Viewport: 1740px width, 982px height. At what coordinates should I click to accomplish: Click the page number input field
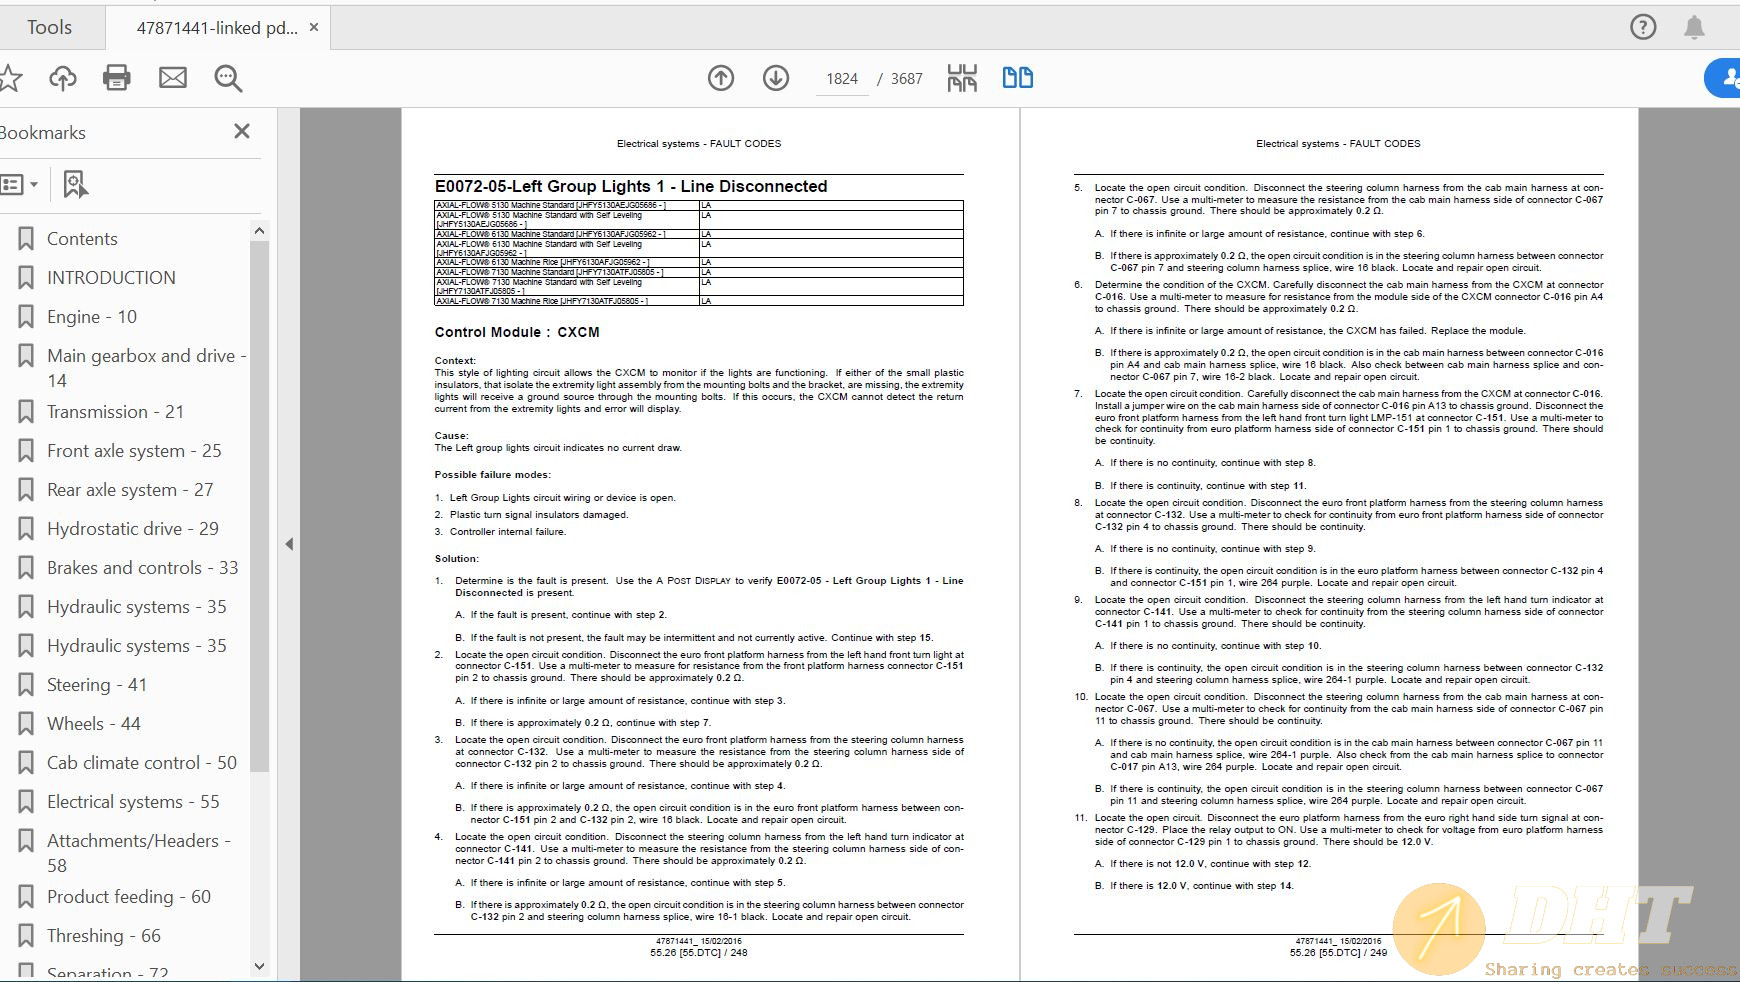(x=842, y=79)
